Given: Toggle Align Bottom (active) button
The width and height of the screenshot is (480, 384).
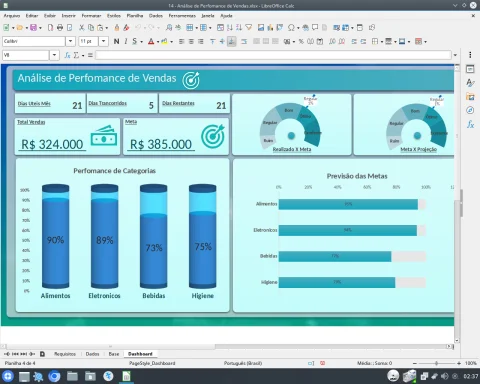Looking at the screenshot, I should (x=232, y=41).
